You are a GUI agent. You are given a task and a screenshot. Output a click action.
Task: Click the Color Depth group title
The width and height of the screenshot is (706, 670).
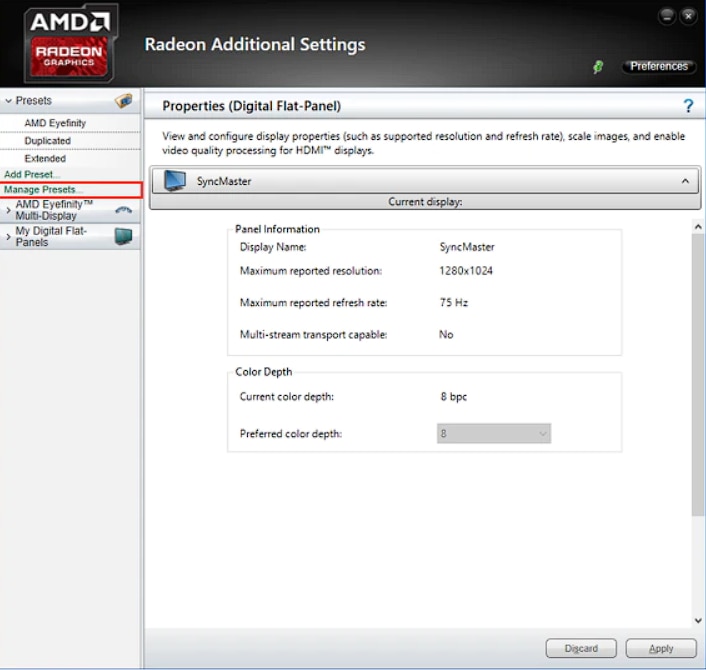click(264, 372)
